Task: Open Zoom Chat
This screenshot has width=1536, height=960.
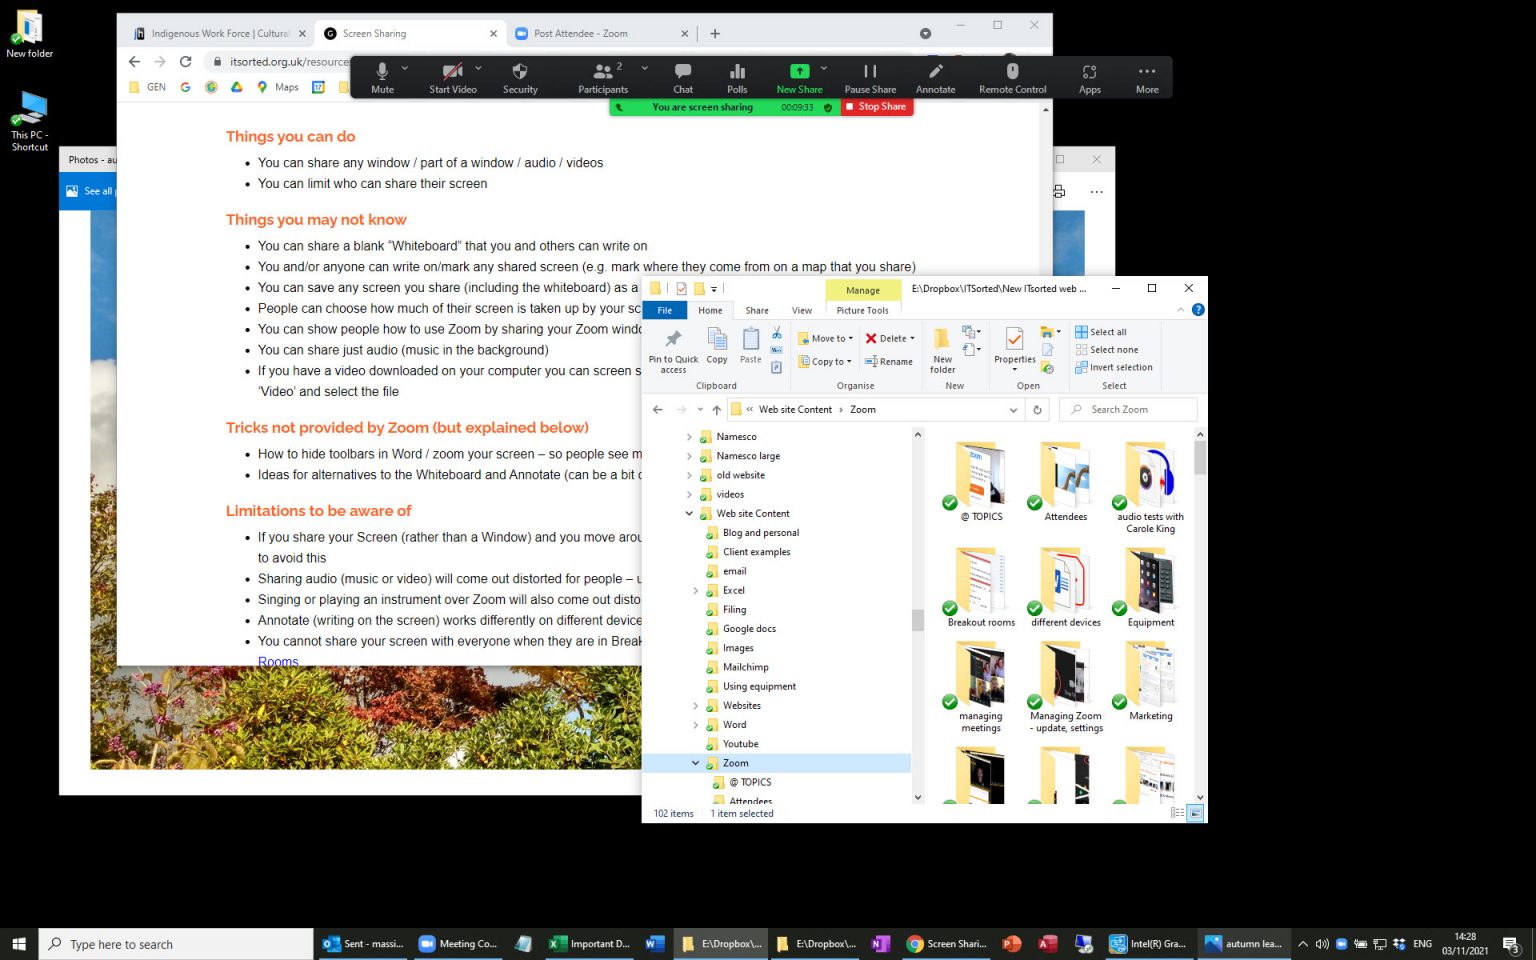Action: pos(683,77)
